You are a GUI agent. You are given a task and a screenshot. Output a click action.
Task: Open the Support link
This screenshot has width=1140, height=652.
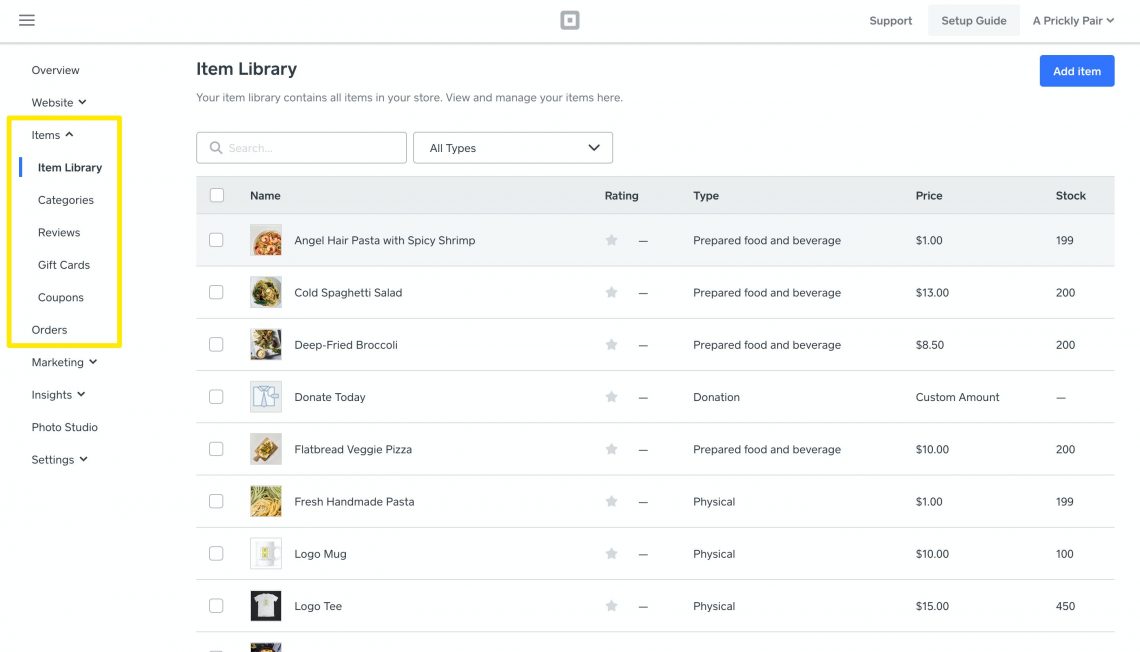click(890, 20)
